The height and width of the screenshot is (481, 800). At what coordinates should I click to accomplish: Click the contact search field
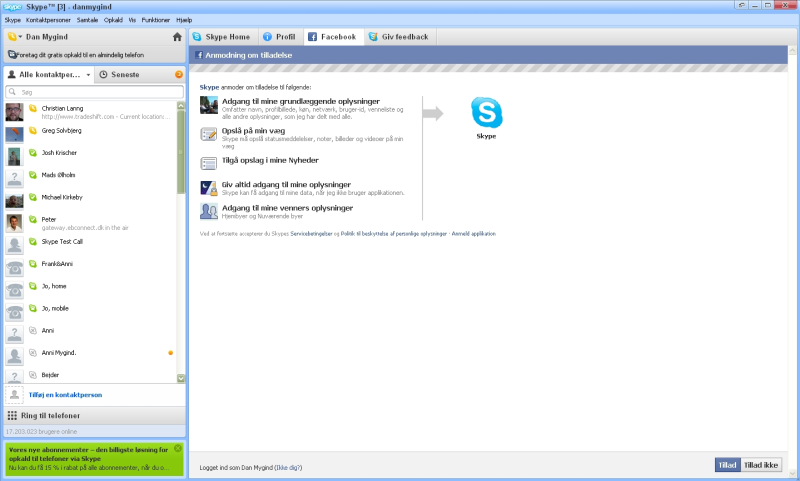[94, 92]
